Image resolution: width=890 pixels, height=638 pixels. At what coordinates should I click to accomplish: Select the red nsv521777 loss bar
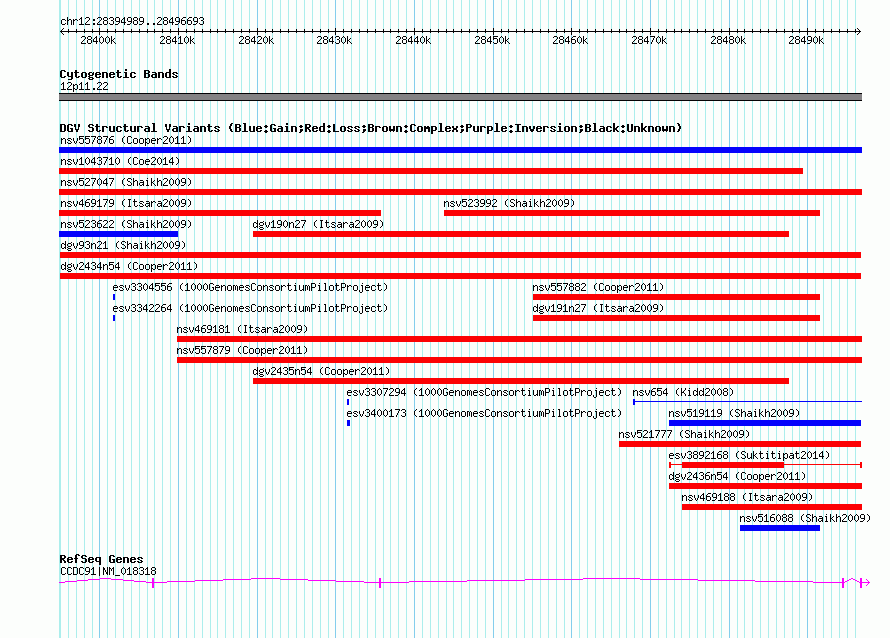pos(740,444)
